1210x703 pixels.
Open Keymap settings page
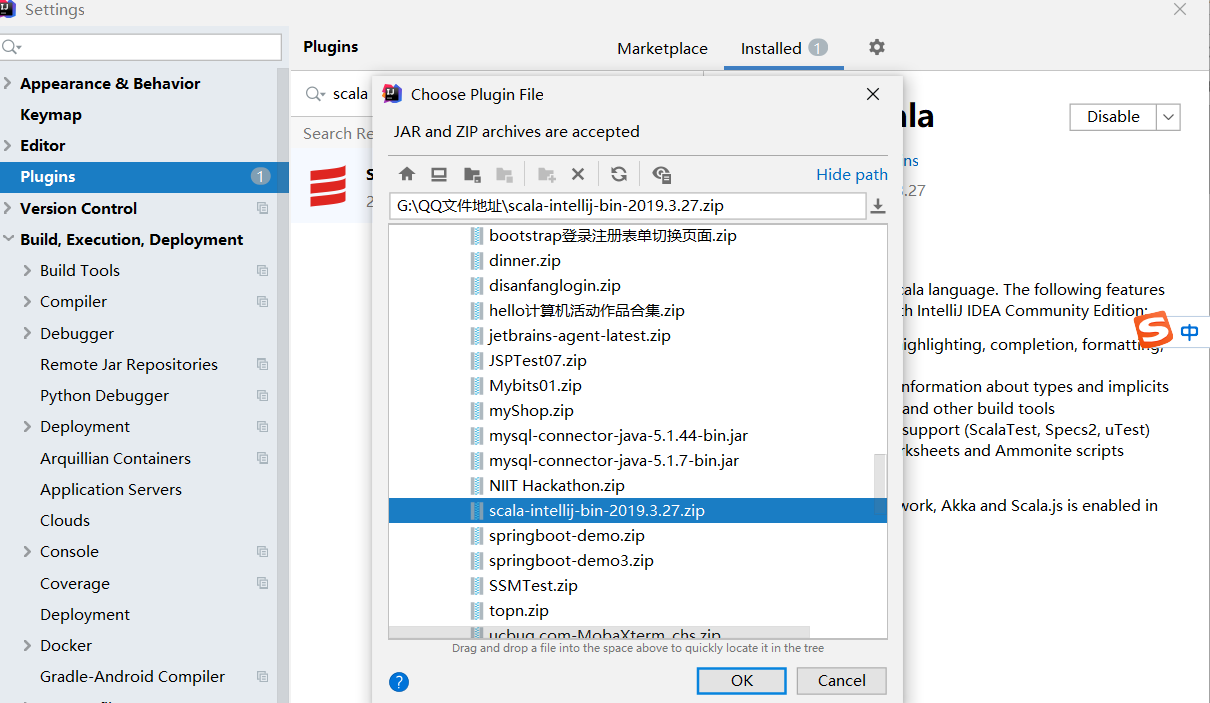point(51,114)
